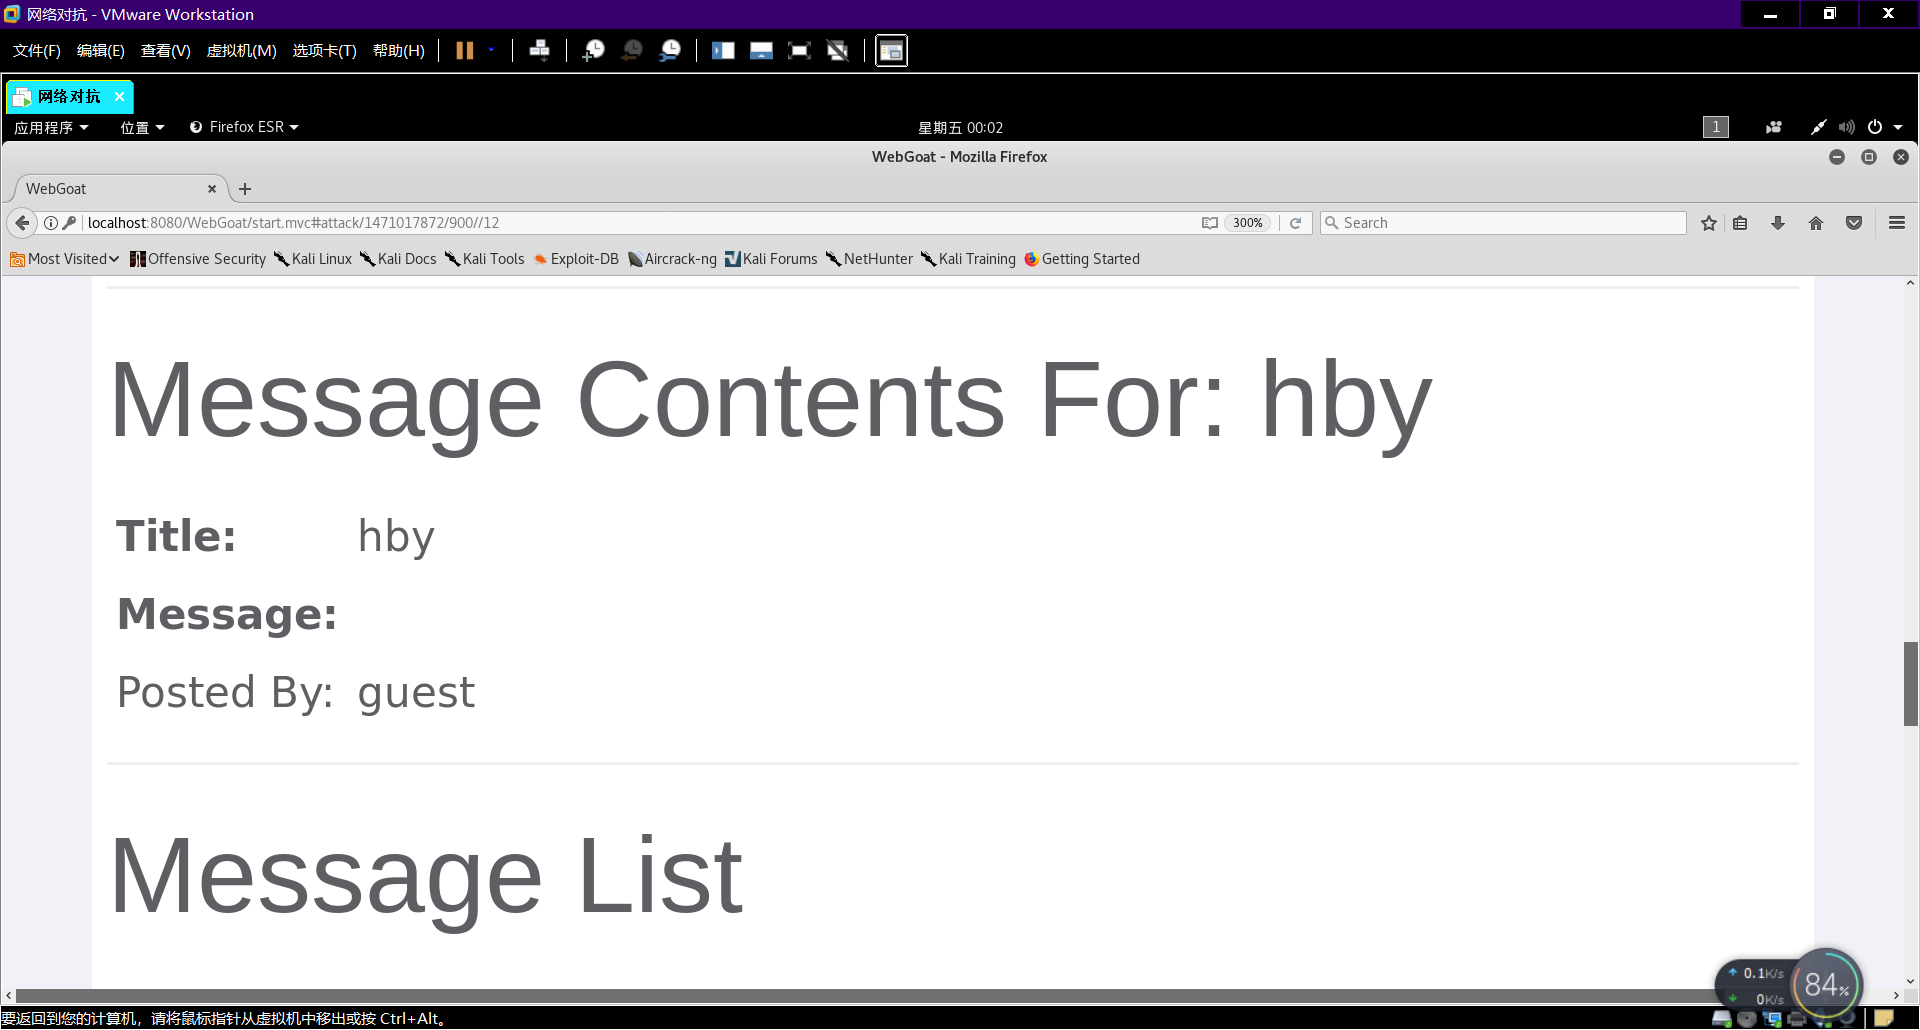Click the localhost URL address field
1920x1030 pixels.
(x=640, y=223)
